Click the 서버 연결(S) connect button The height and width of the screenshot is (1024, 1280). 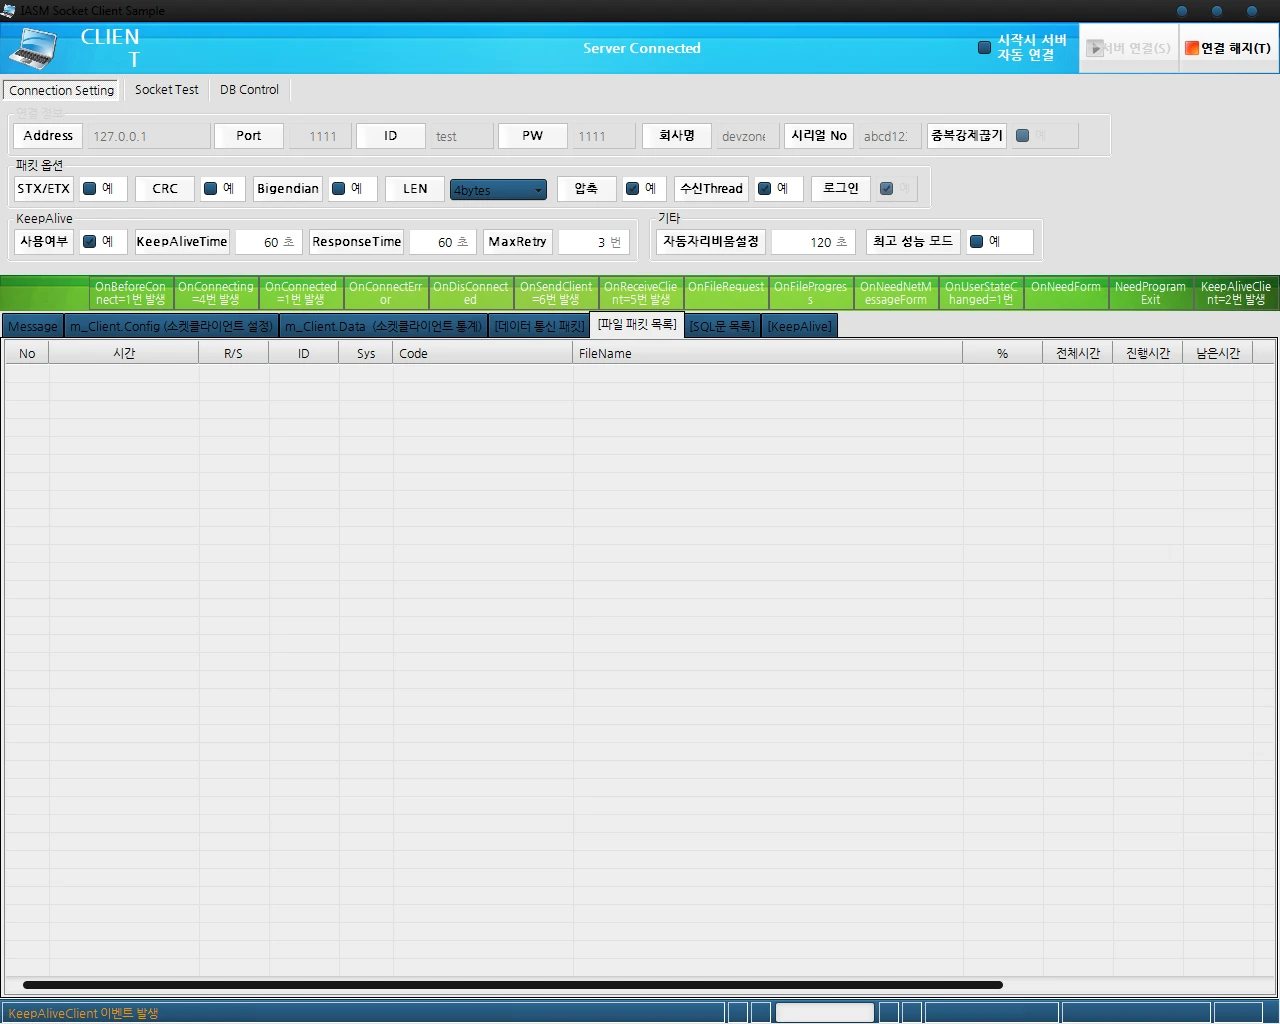click(1128, 48)
